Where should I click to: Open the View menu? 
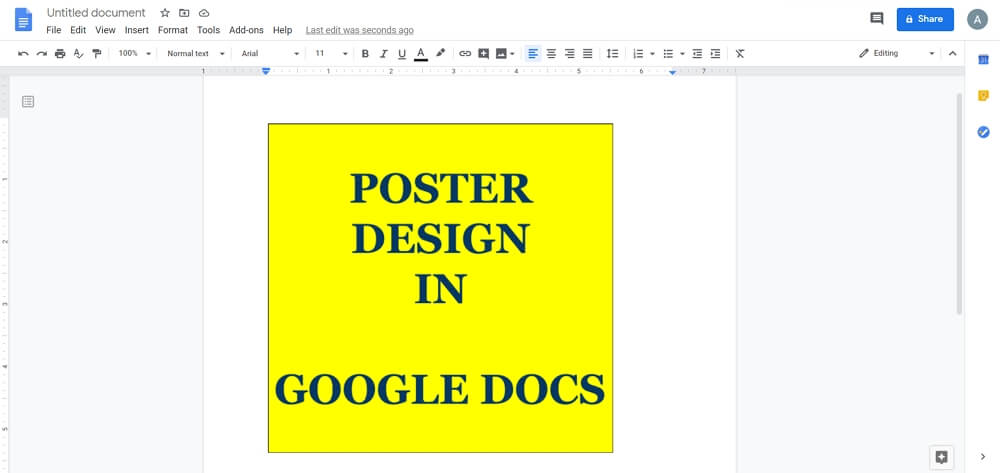tap(105, 30)
